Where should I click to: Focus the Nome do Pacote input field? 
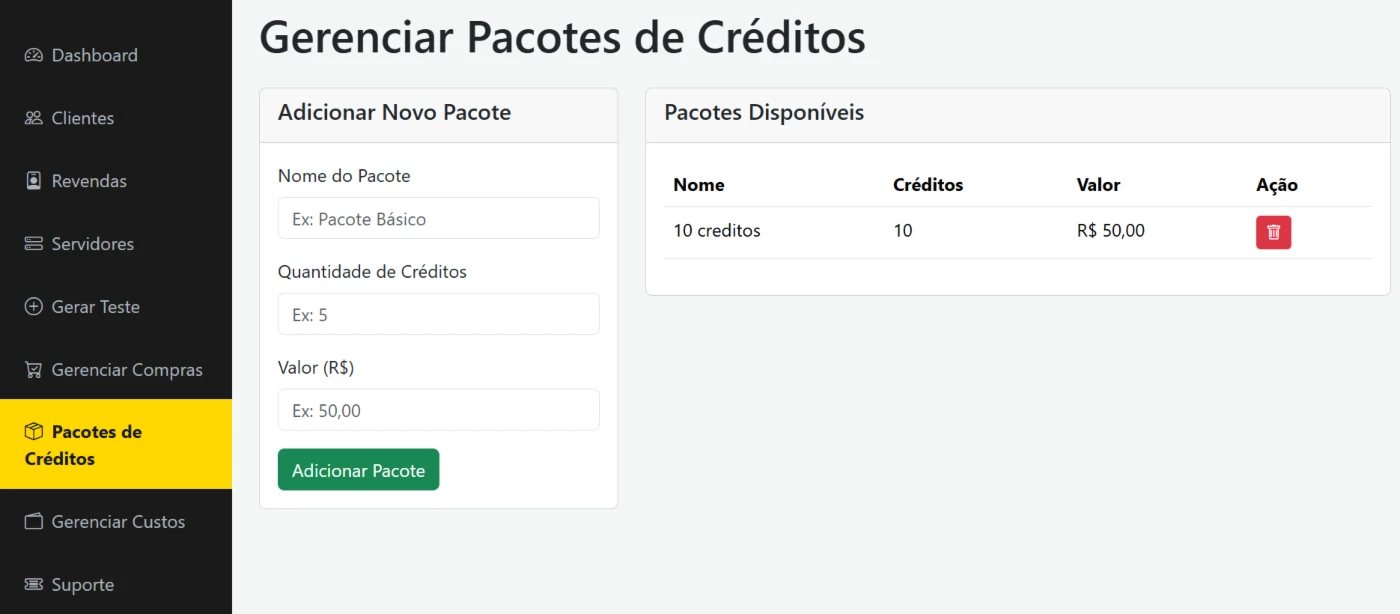pos(439,218)
